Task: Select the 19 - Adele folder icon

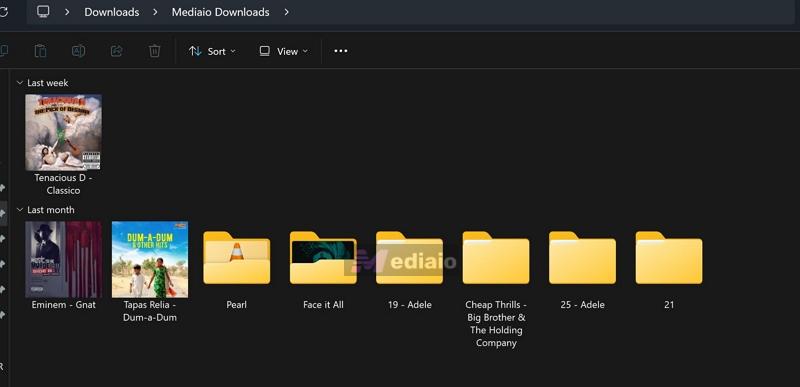Action: click(409, 257)
